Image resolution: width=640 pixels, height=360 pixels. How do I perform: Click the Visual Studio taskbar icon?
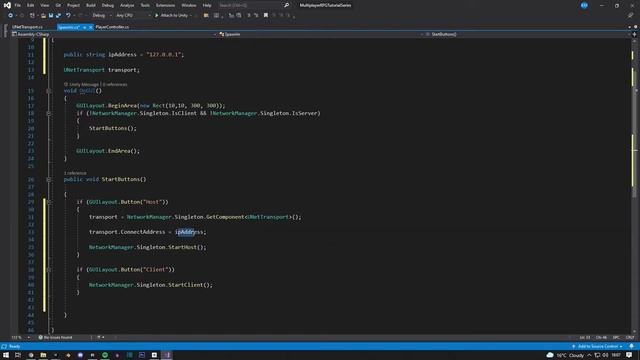click(167, 355)
